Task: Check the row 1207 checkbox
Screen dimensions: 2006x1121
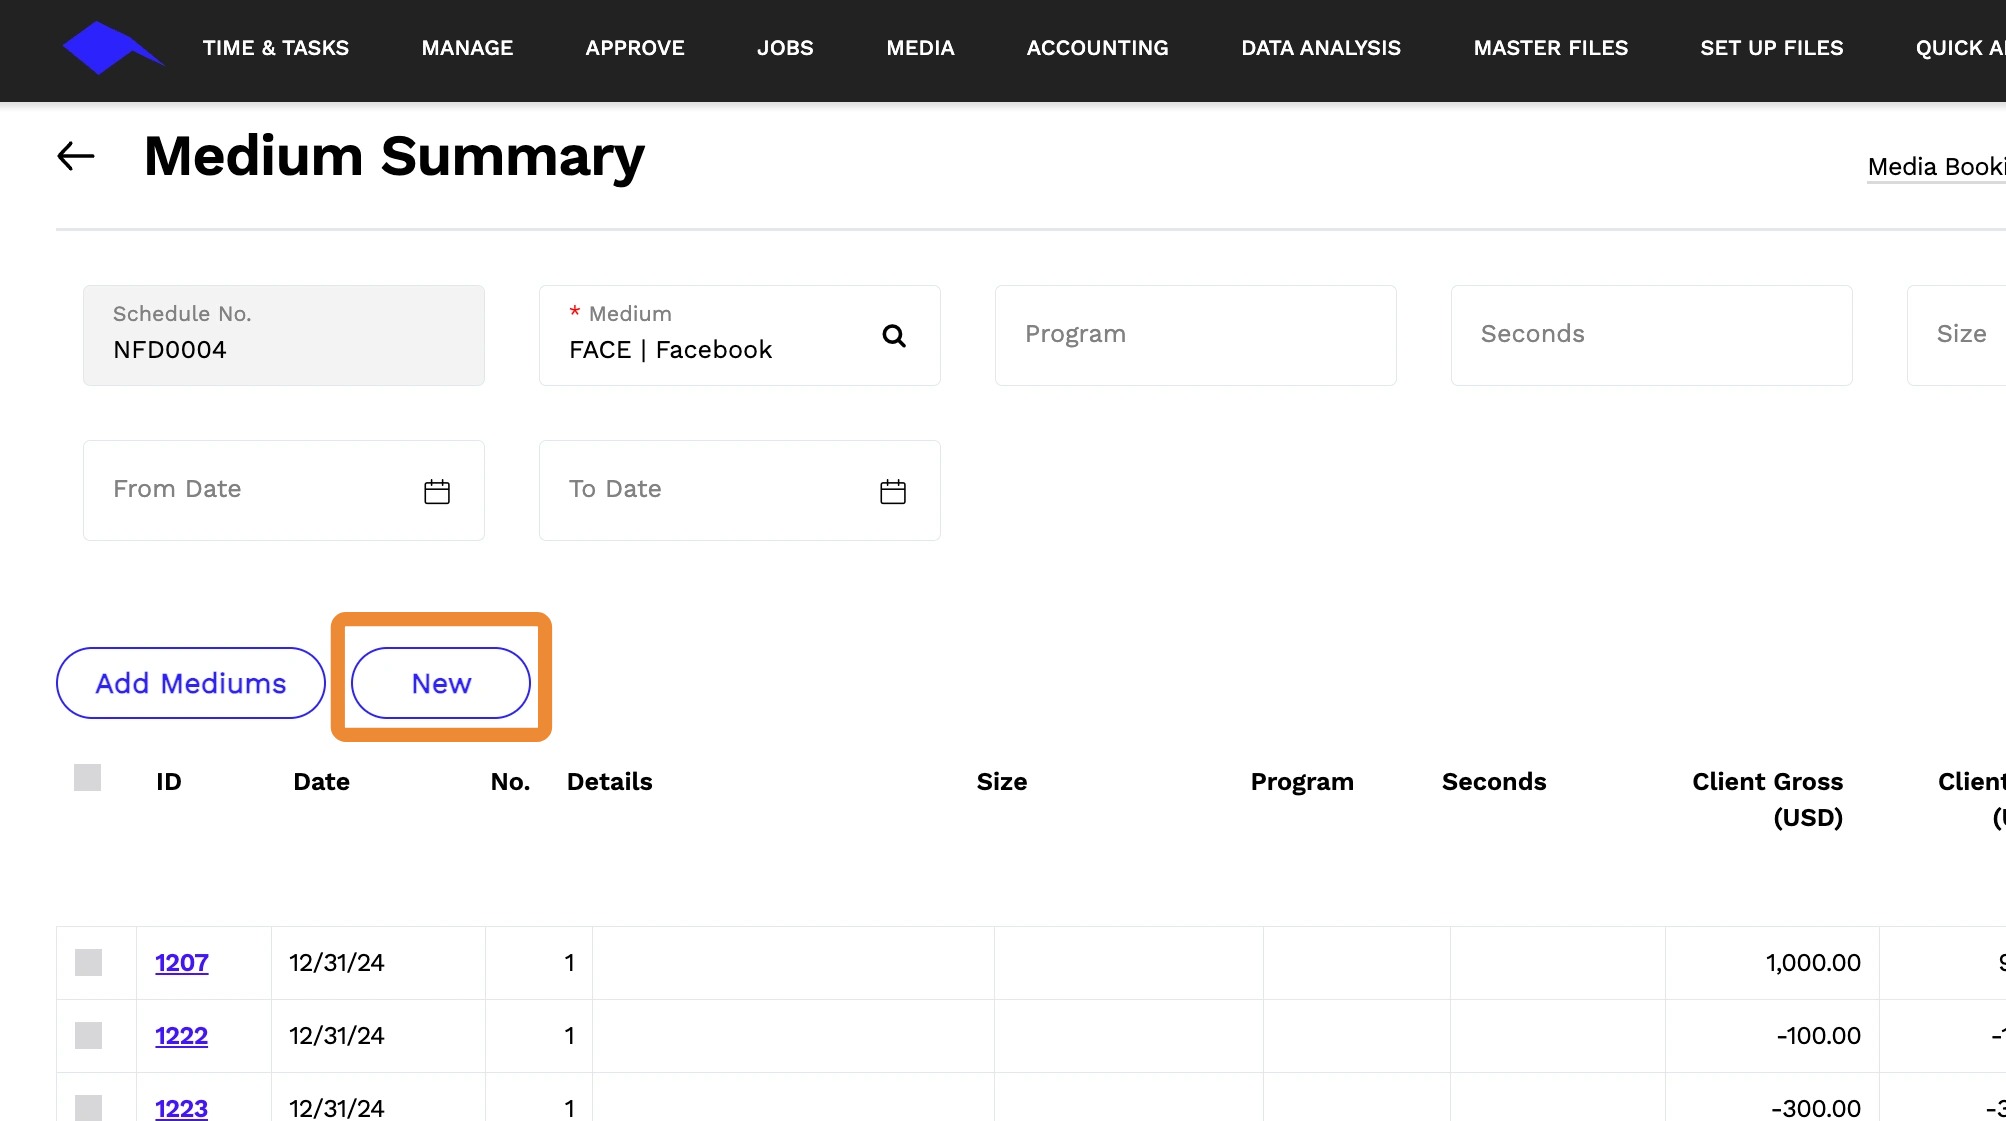Action: coord(89,963)
